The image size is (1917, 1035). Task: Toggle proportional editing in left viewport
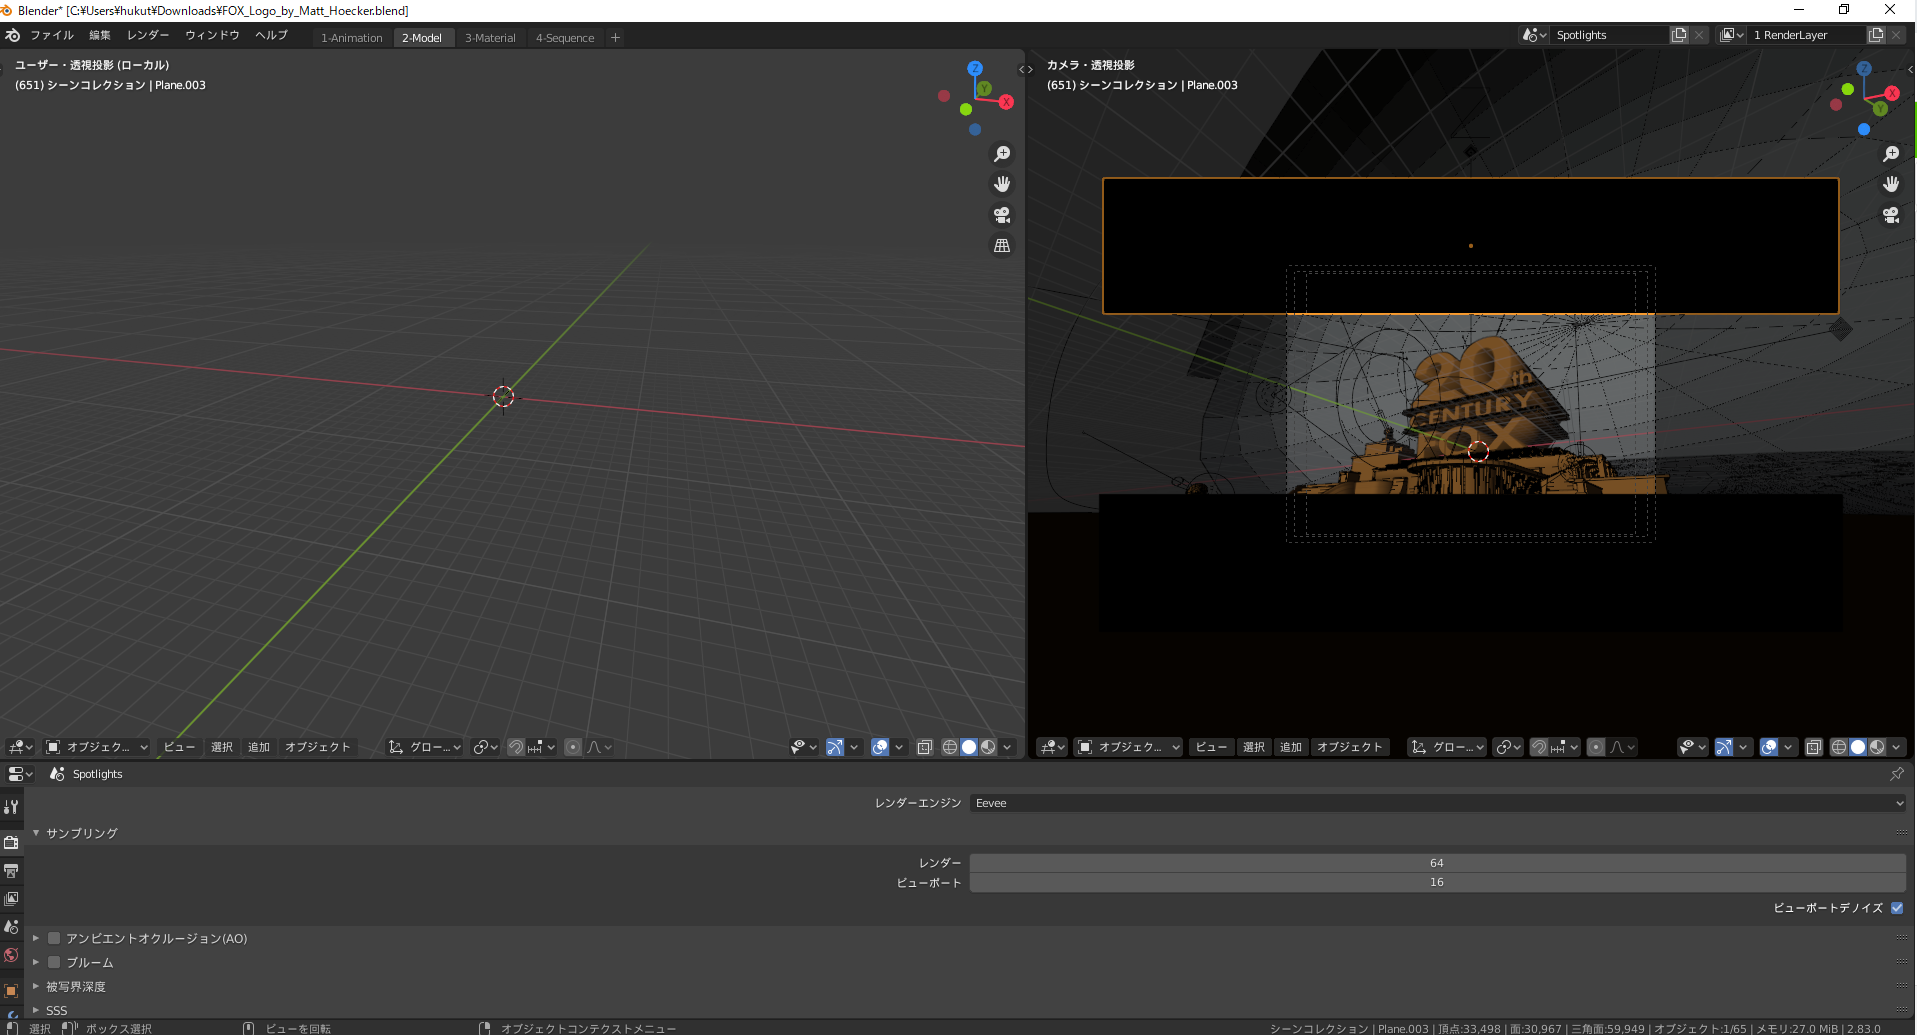click(x=573, y=747)
